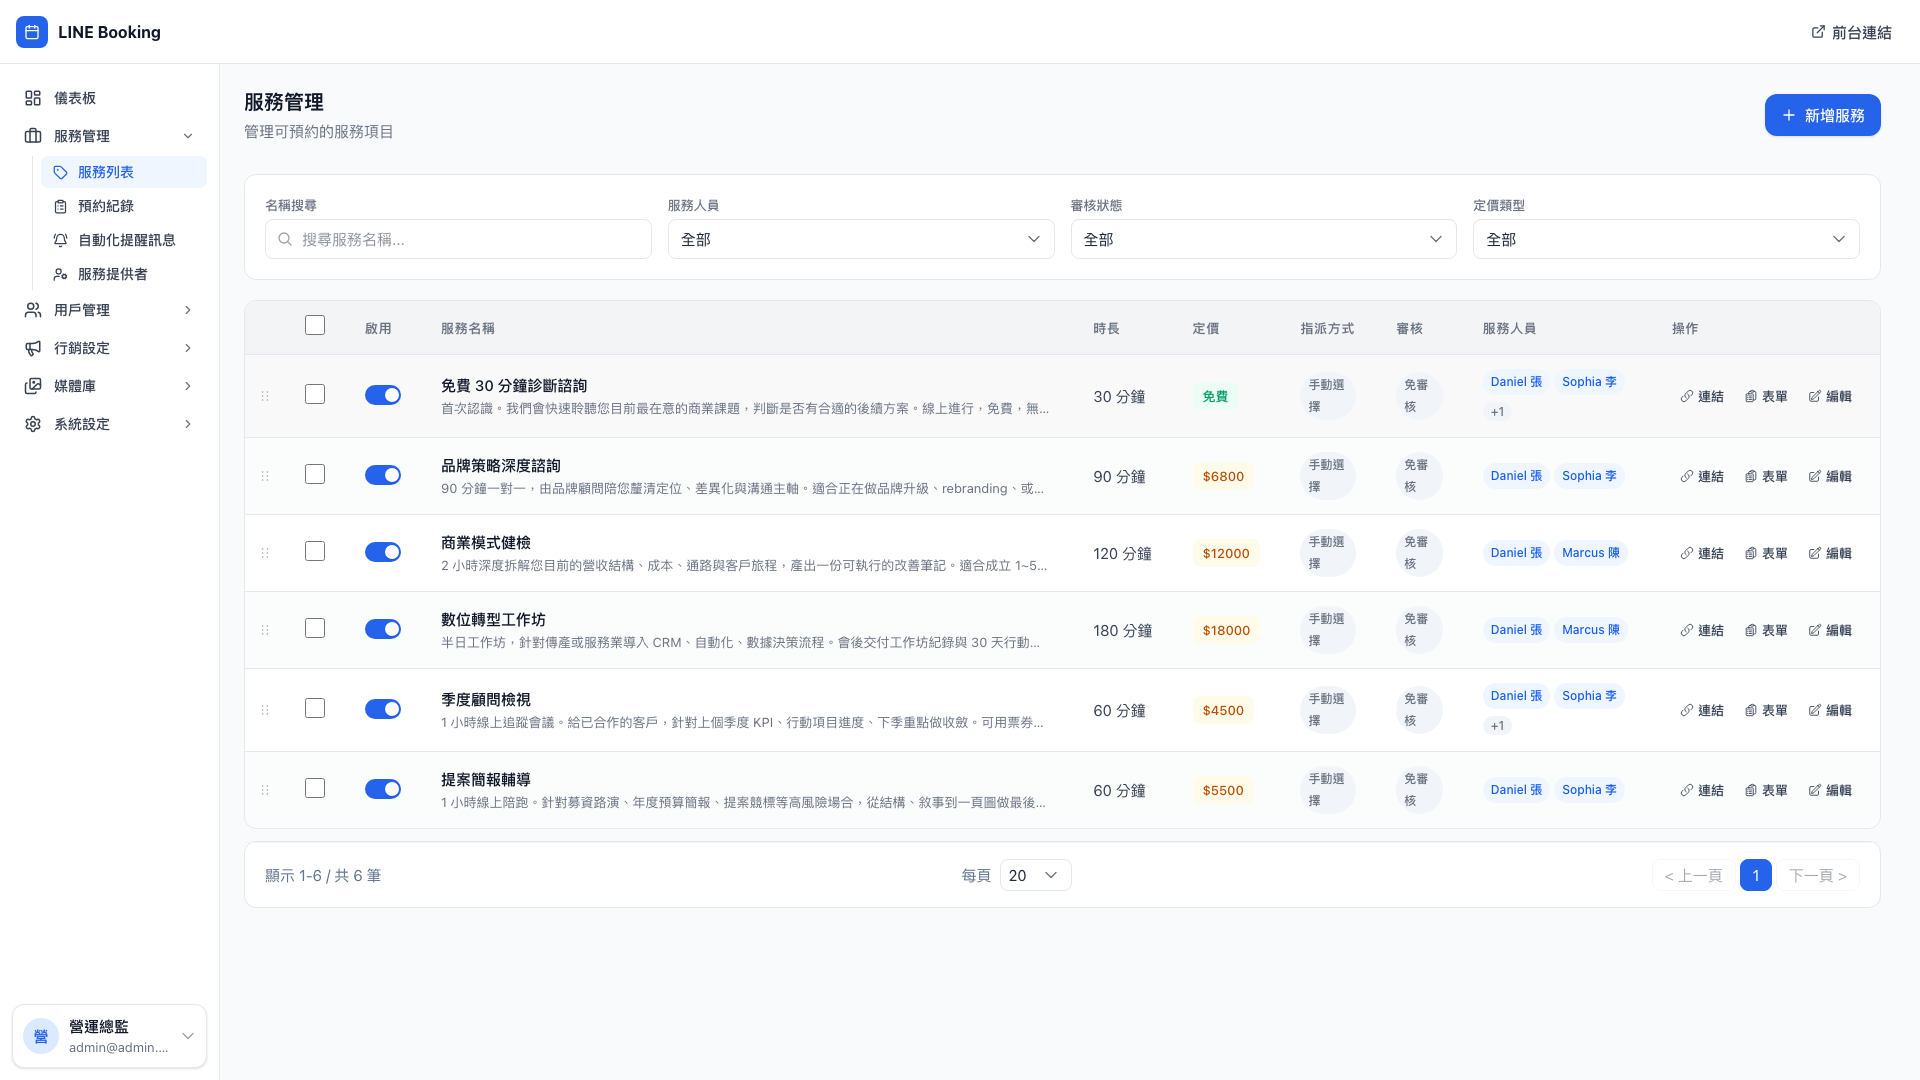
Task: Open 表單 for 品牌策略深度諮詢
Action: [x=1766, y=476]
